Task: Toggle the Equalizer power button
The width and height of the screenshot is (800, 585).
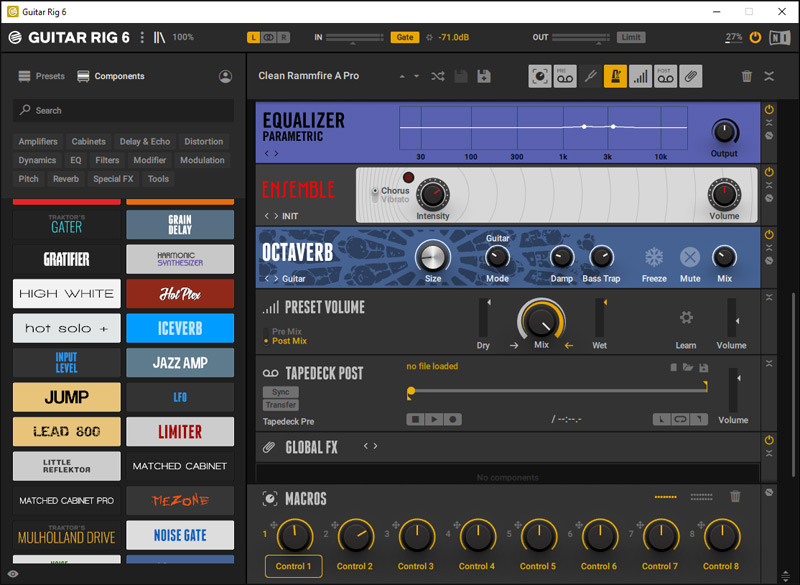Action: pyautogui.click(x=769, y=109)
